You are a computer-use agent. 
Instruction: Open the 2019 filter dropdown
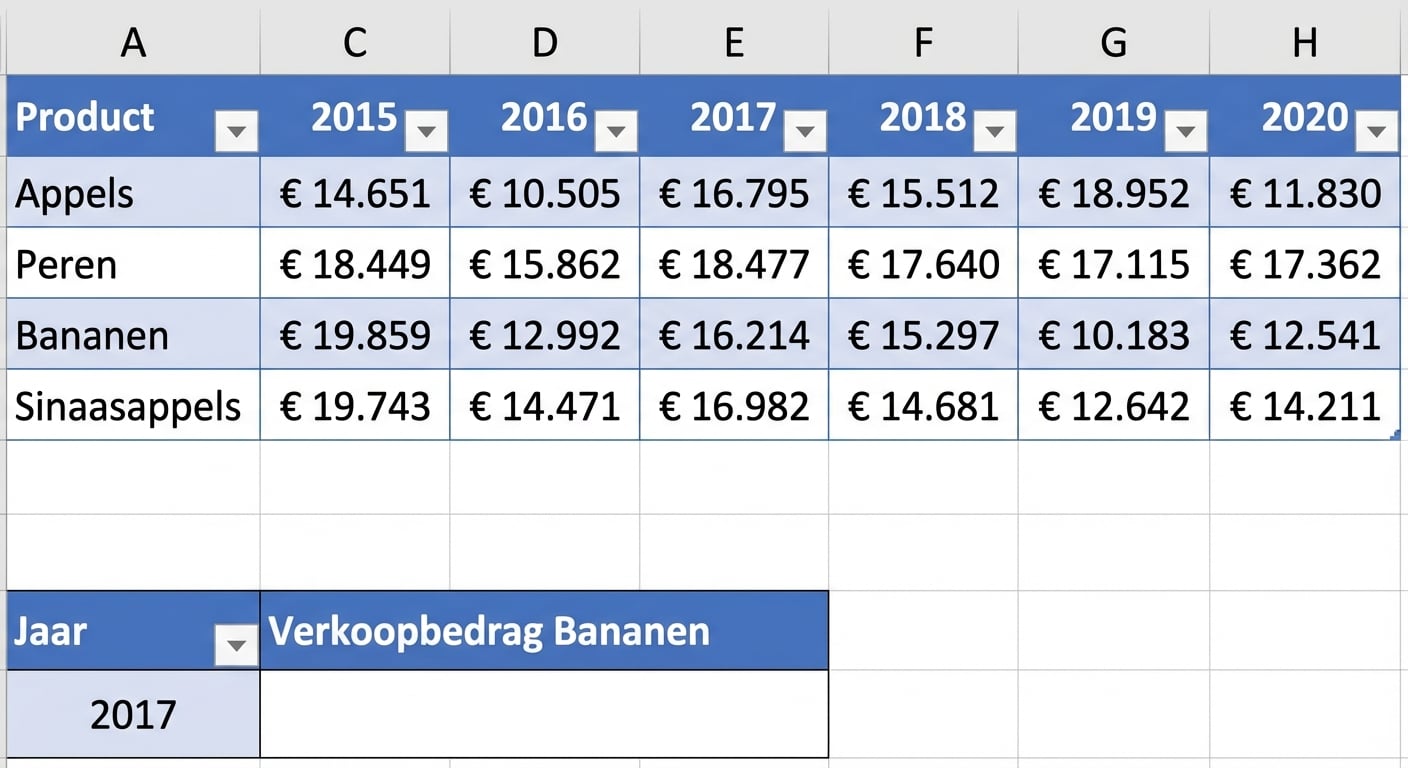1186,131
